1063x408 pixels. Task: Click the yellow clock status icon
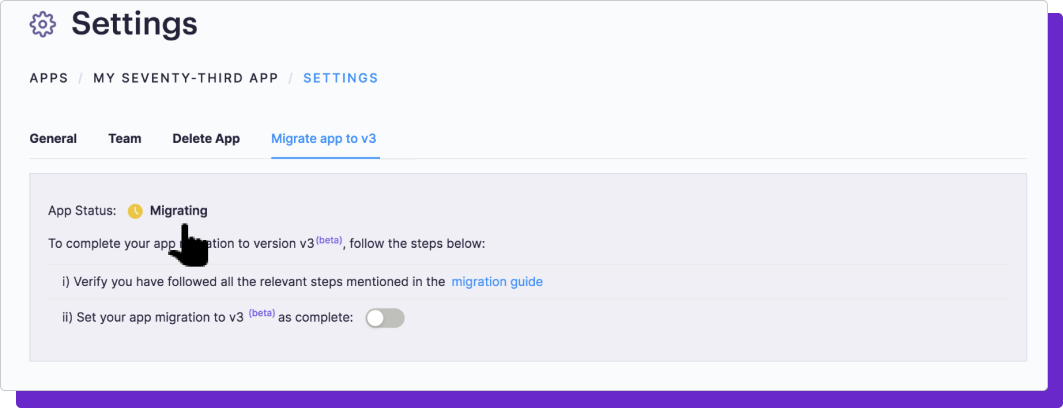pos(135,211)
